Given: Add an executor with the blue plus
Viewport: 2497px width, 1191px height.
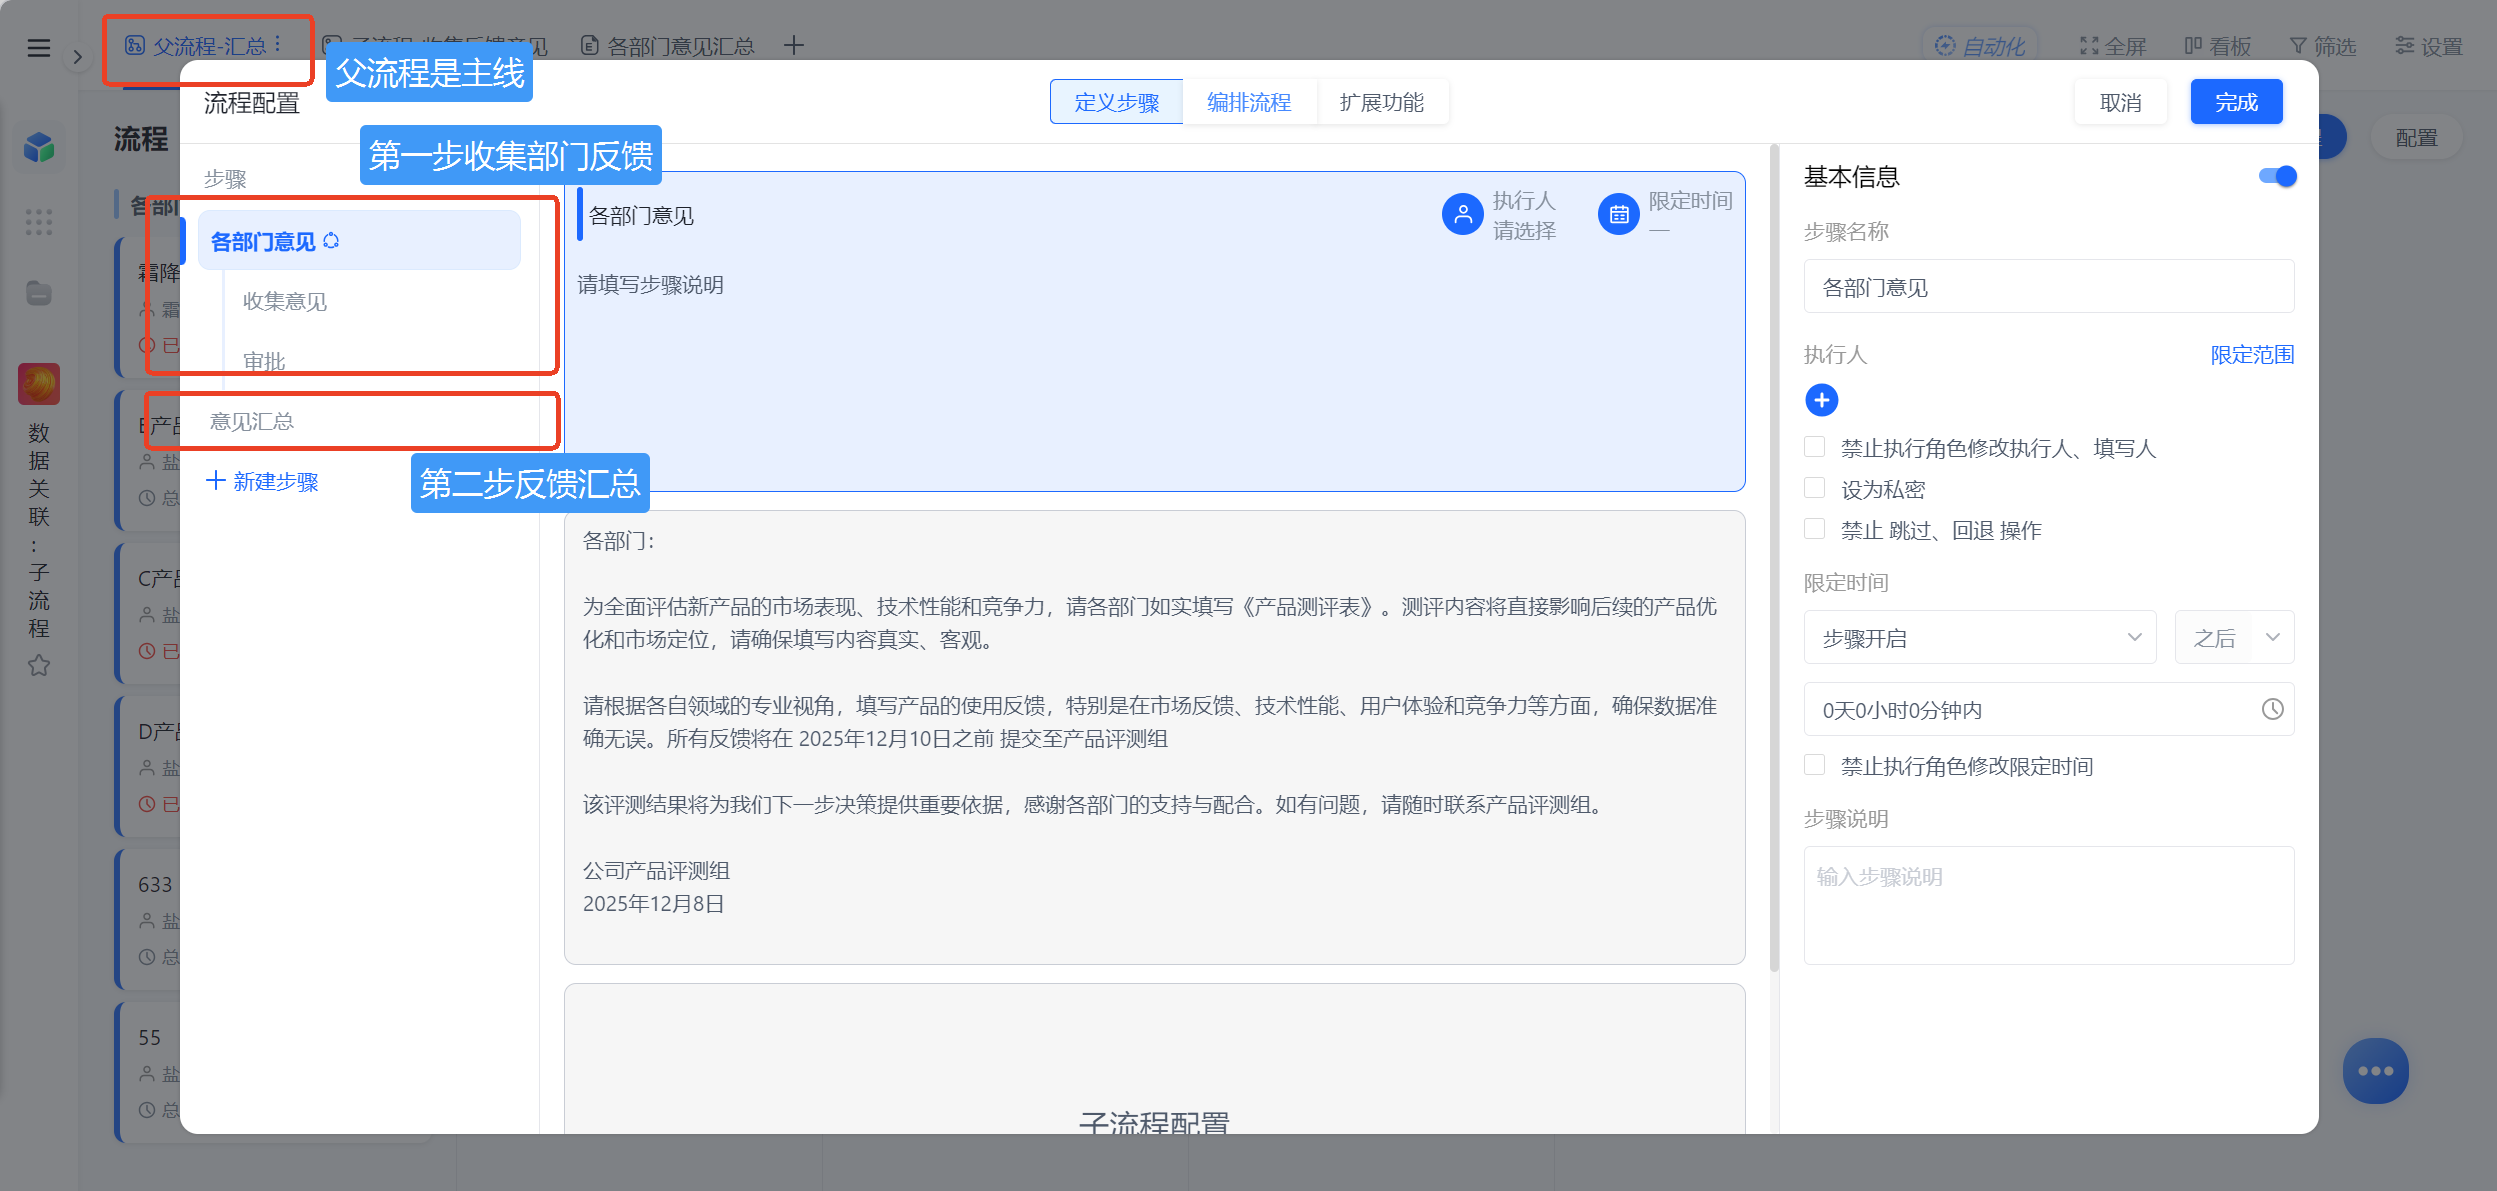Looking at the screenshot, I should click(1822, 400).
